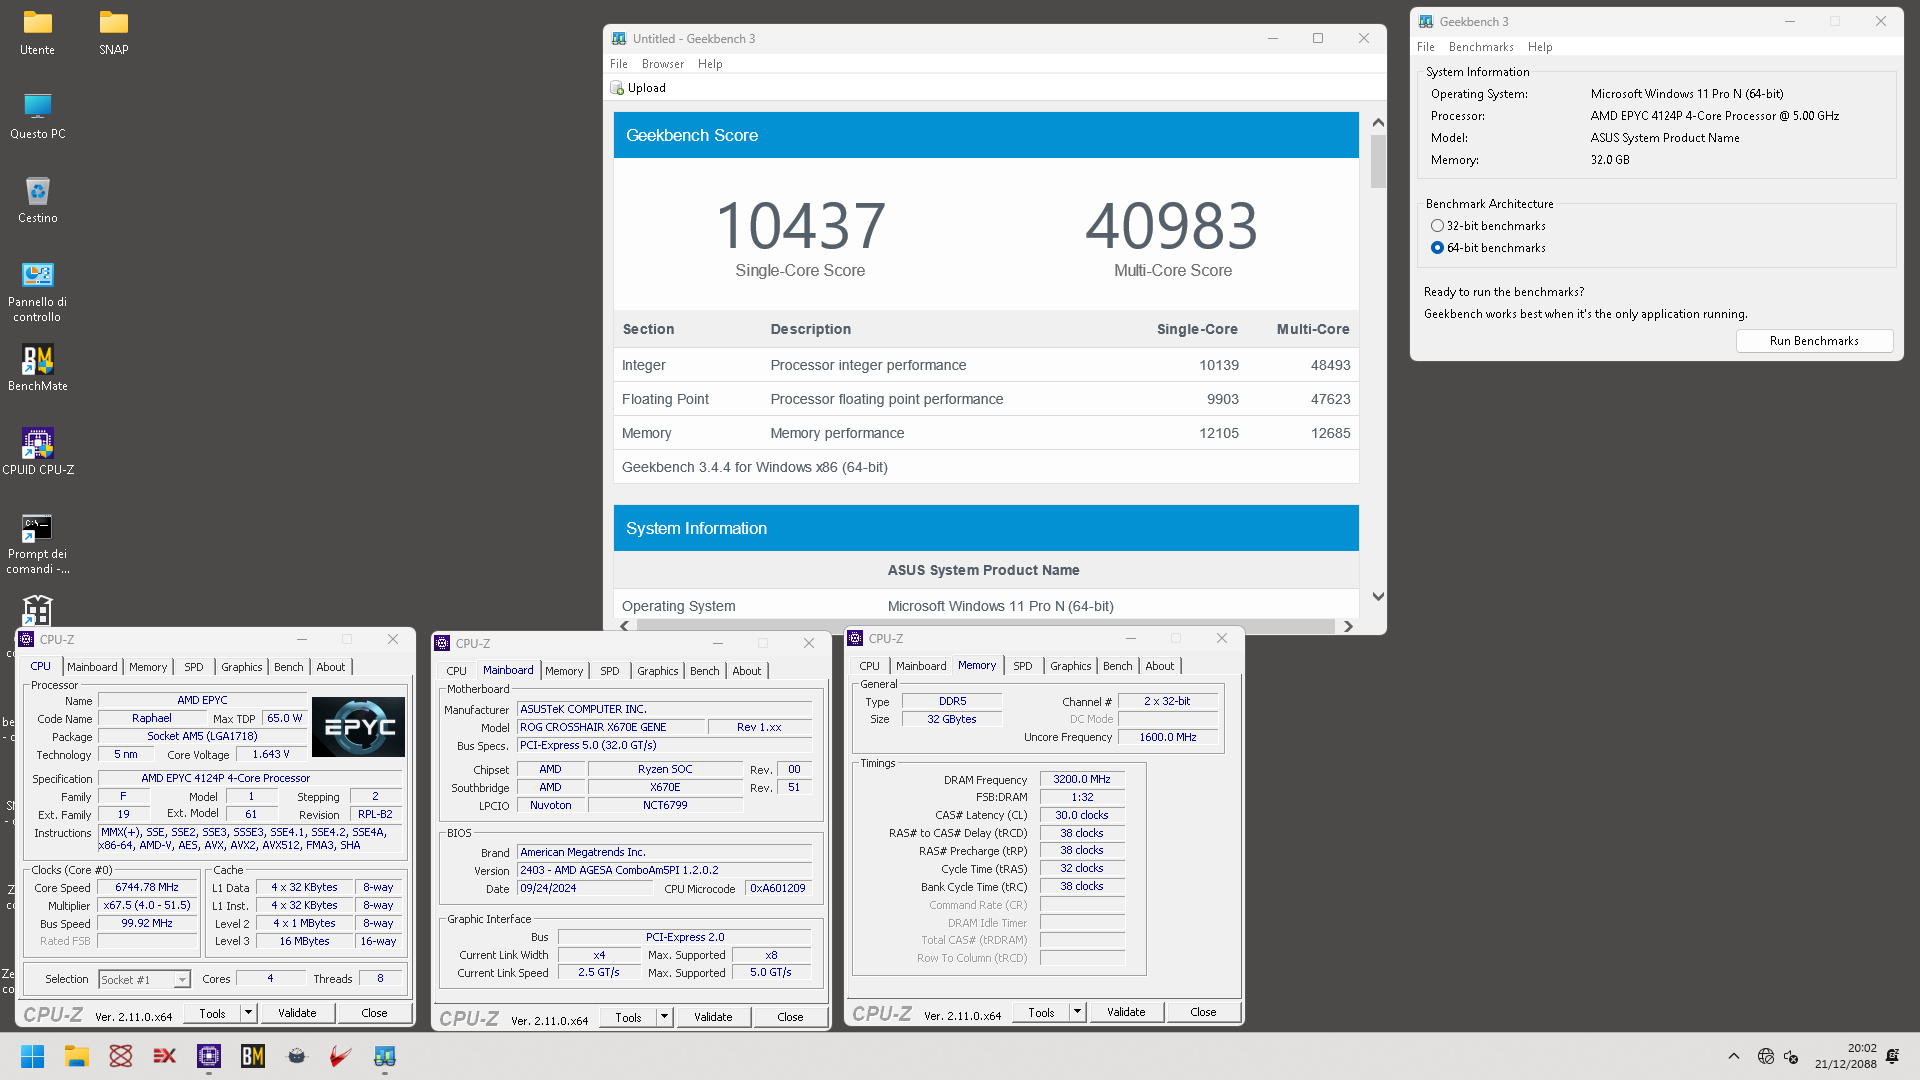
Task: Open the SNAP desktop folder
Action: [113, 32]
